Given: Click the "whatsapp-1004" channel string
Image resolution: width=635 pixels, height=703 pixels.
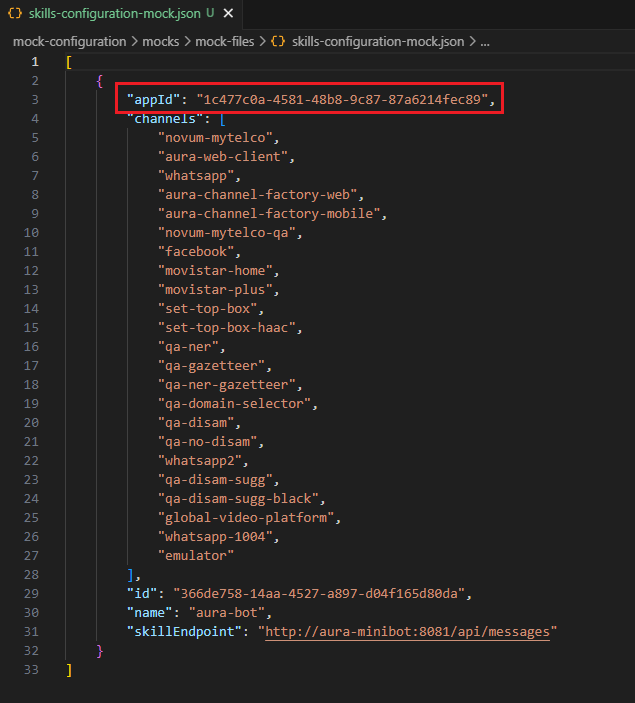Looking at the screenshot, I should pos(215,537).
